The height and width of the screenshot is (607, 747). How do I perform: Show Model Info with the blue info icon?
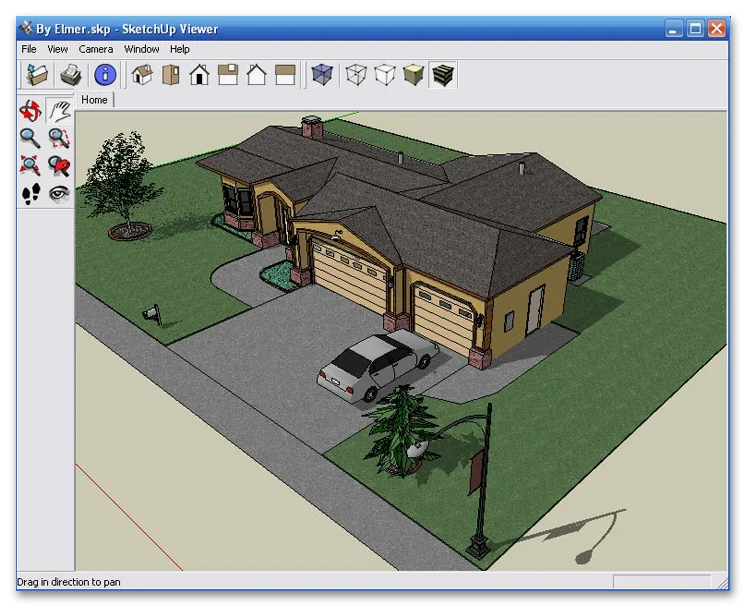tap(105, 74)
